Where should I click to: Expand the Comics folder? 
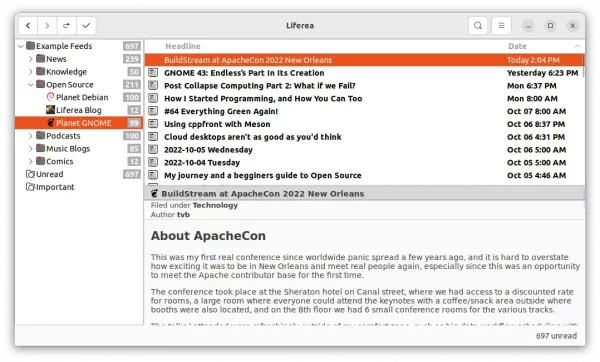point(31,161)
